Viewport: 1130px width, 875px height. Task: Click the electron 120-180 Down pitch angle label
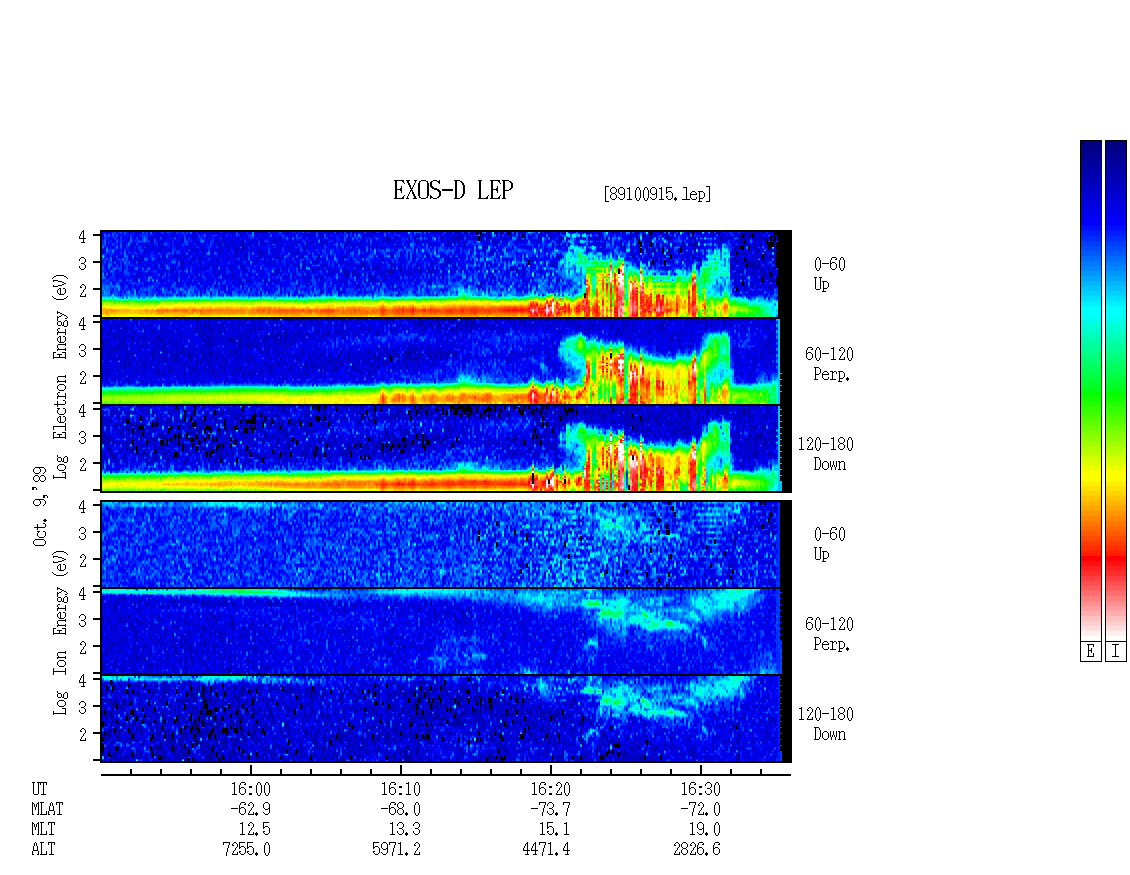pos(826,454)
